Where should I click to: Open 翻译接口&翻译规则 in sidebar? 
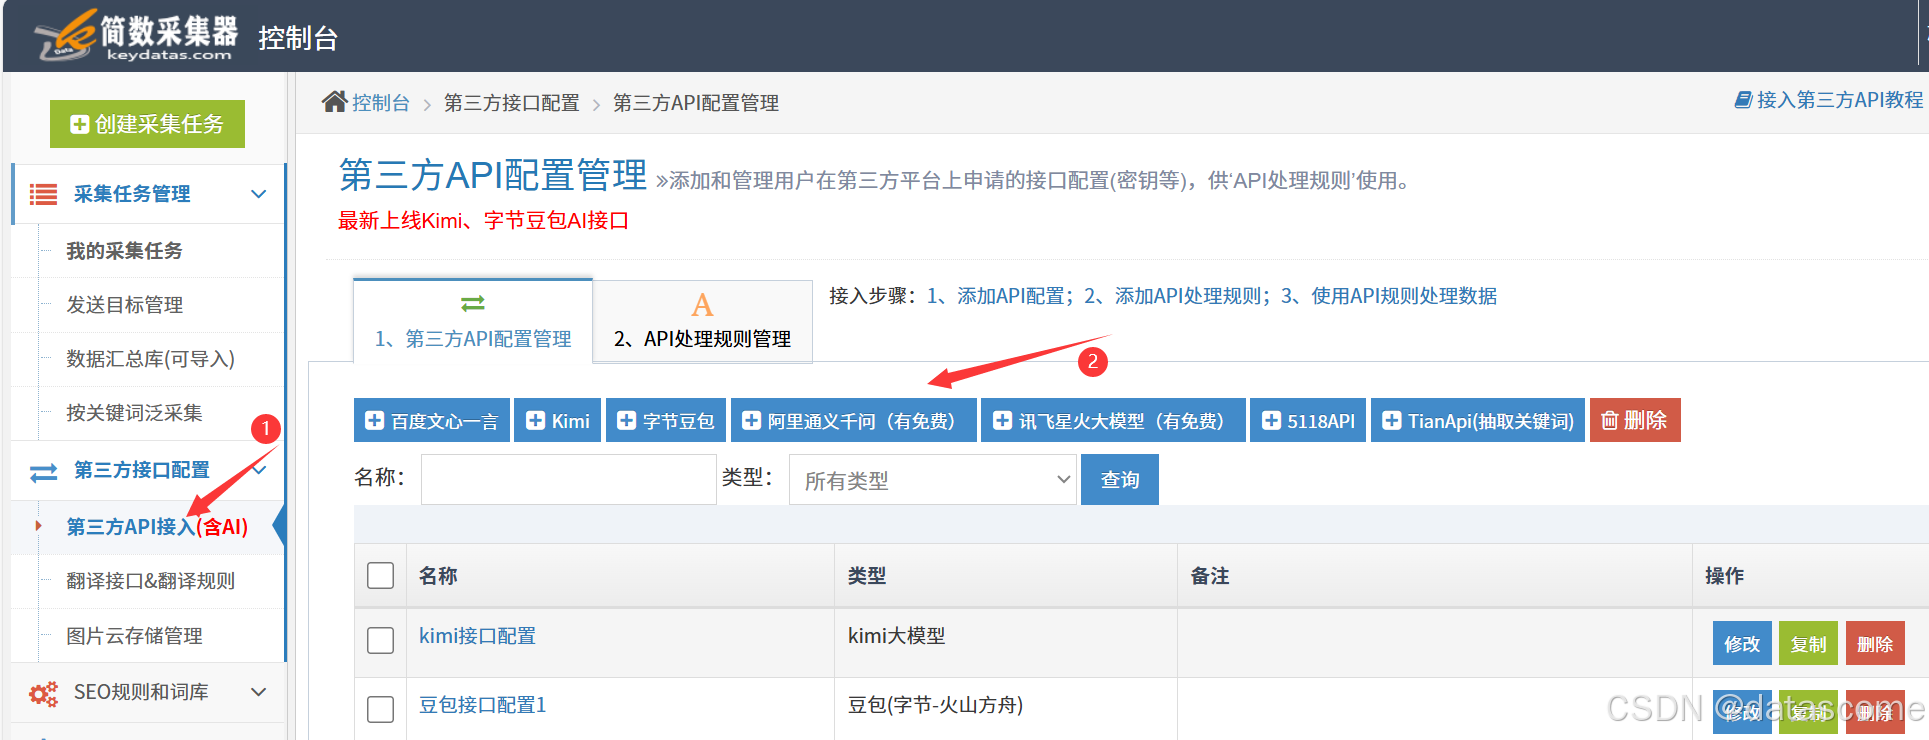tap(150, 581)
